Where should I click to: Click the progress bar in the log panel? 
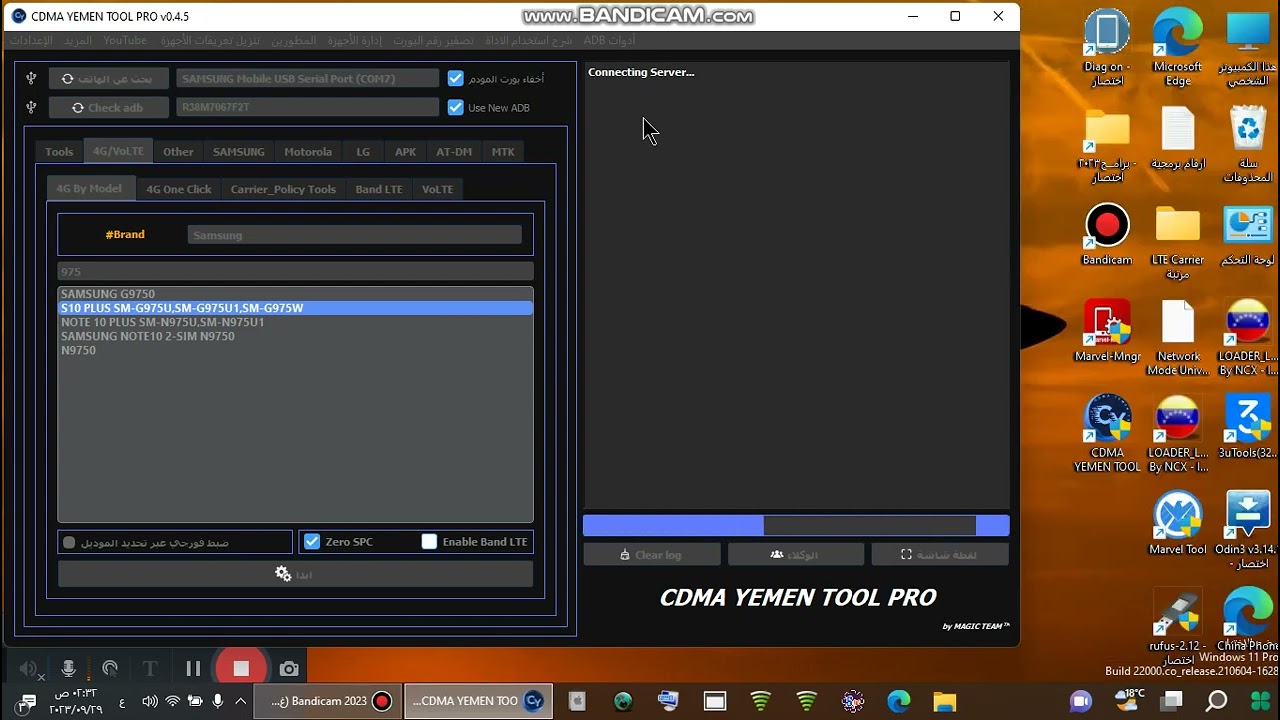coord(796,525)
